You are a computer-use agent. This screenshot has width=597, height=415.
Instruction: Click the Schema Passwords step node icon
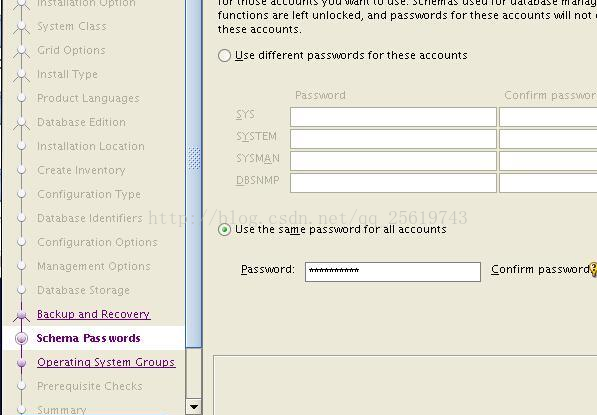22,338
